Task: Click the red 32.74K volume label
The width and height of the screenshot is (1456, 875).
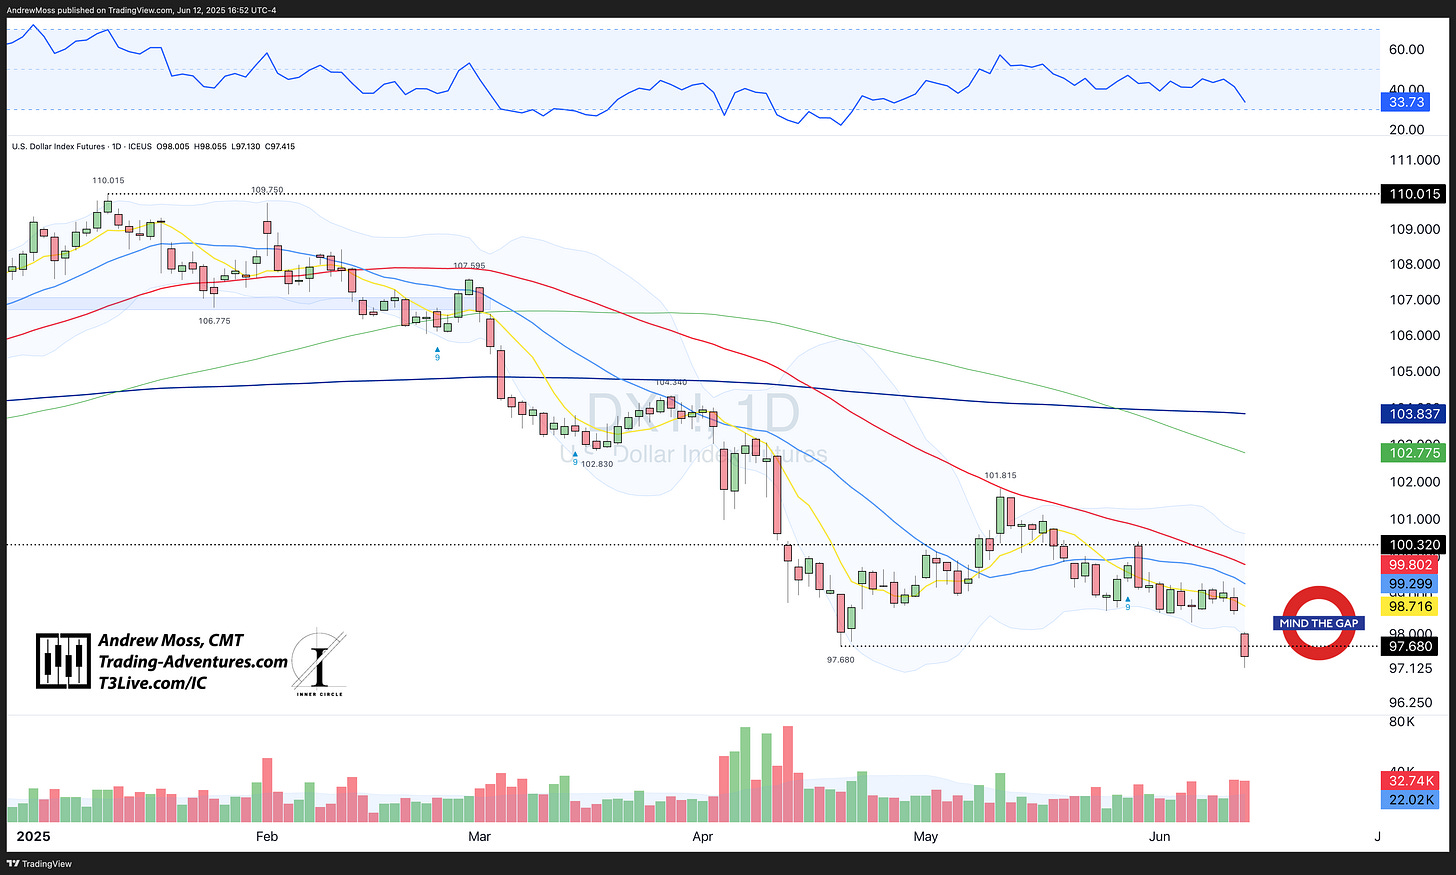Action: [x=1411, y=781]
